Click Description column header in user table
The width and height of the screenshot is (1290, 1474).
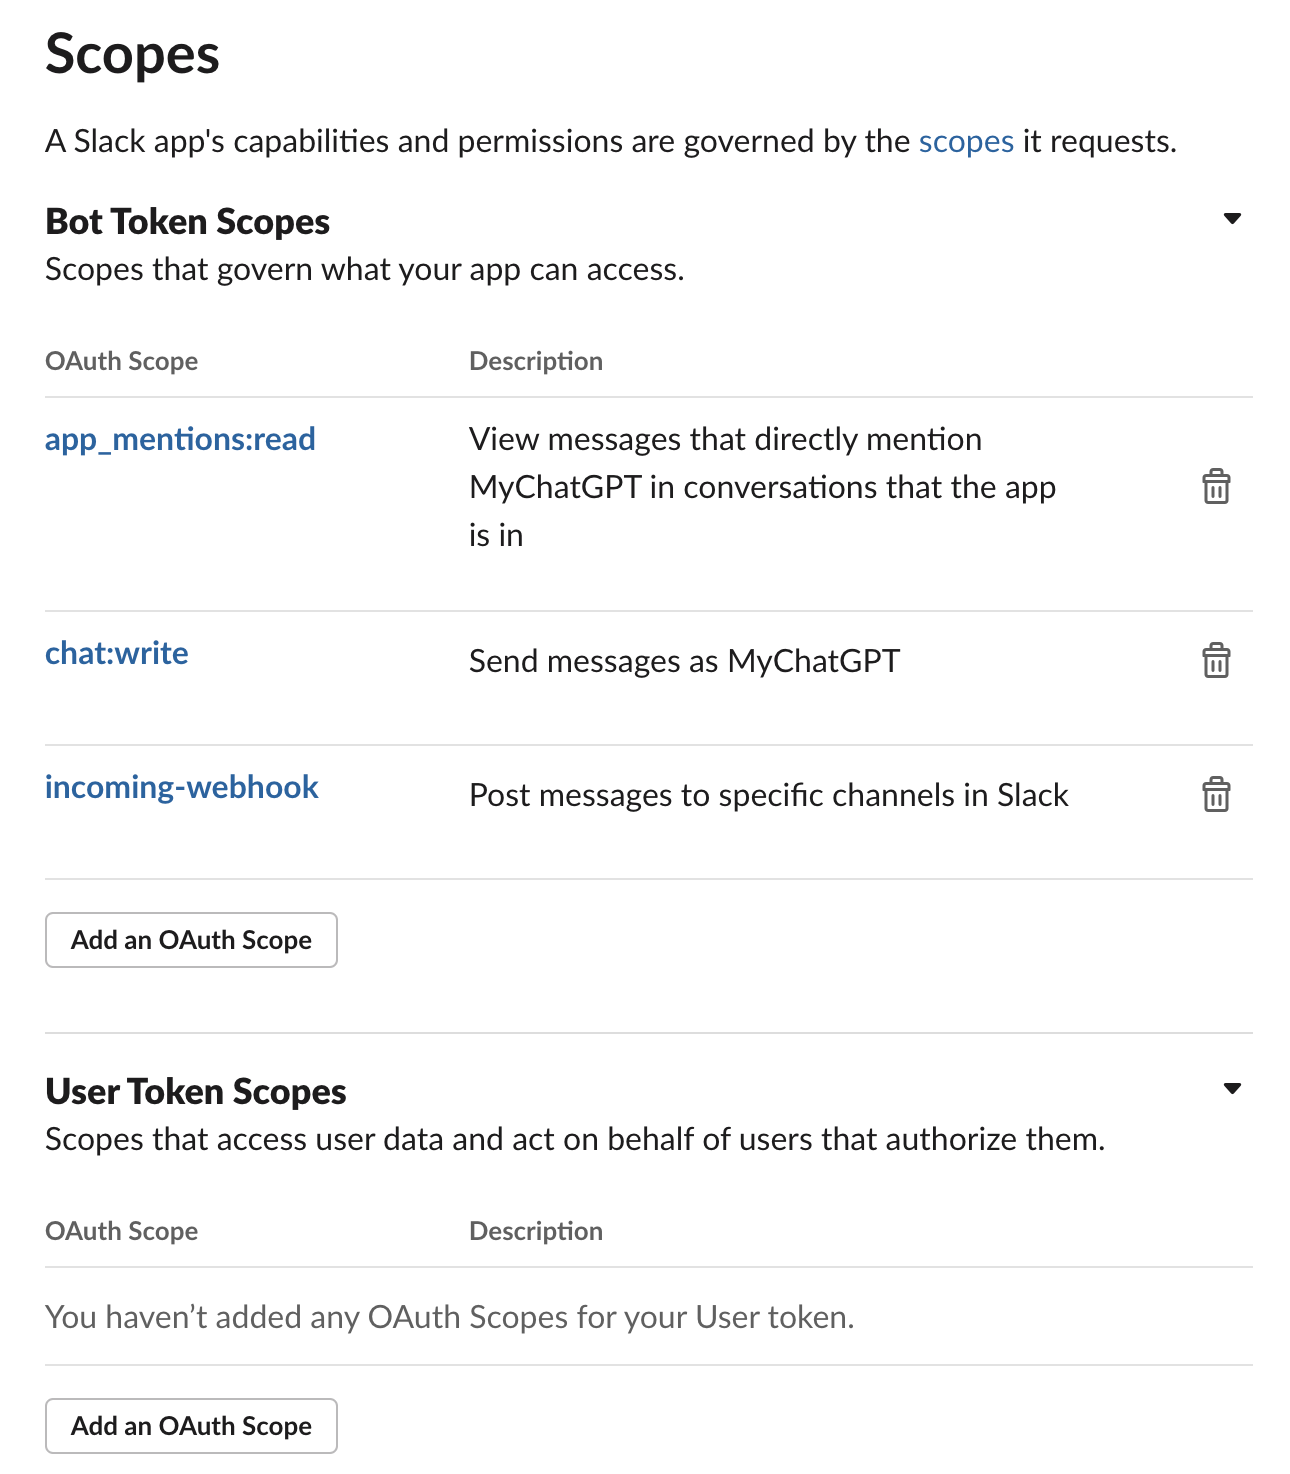pyautogui.click(x=536, y=1231)
